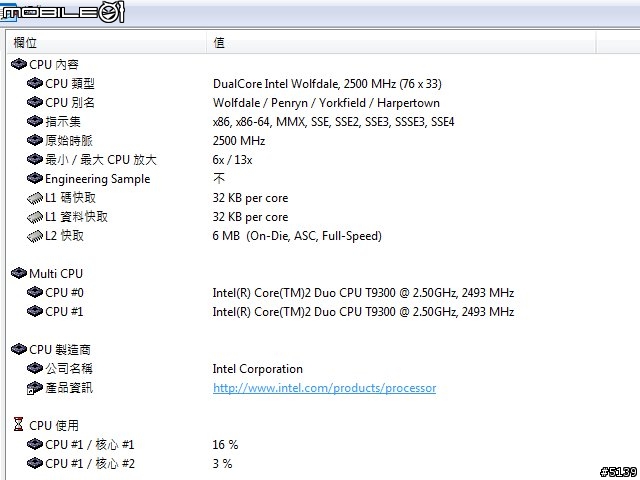Screen dimensions: 640x480
Task: Select the CPU 製造商 section row
Action: pyautogui.click(x=60, y=349)
